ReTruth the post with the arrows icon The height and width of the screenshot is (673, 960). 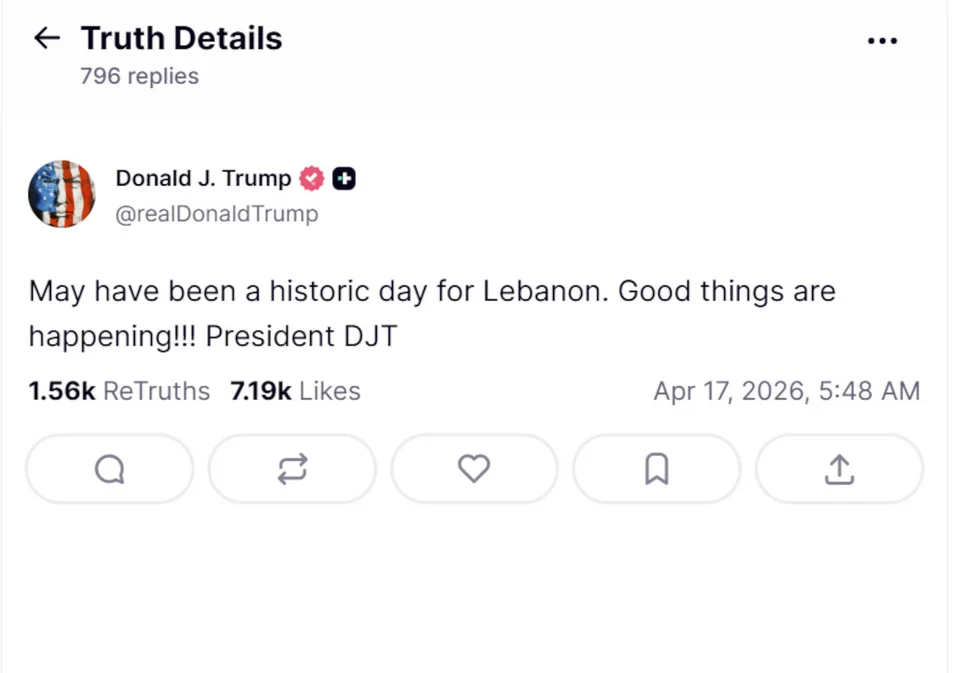pyautogui.click(x=292, y=469)
